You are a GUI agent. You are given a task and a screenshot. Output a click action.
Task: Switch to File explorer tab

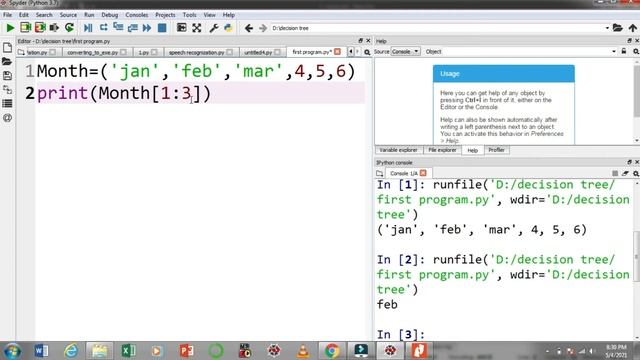pos(442,150)
